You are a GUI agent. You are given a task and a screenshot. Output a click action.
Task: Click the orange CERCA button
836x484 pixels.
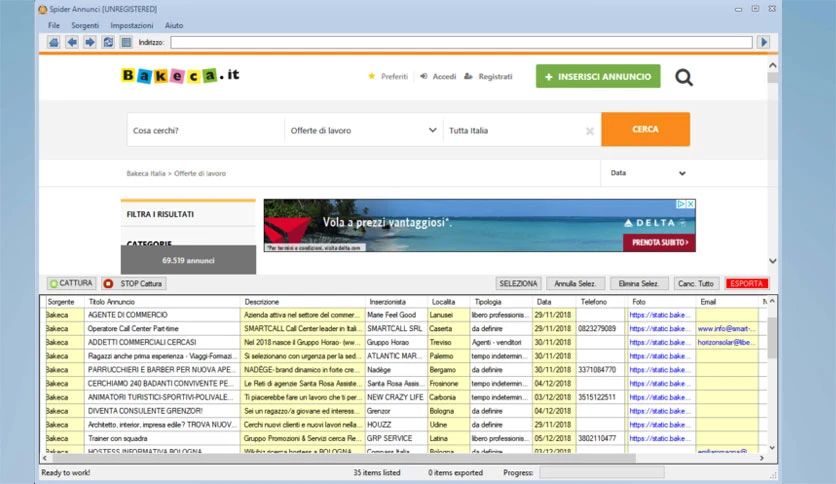tap(645, 129)
